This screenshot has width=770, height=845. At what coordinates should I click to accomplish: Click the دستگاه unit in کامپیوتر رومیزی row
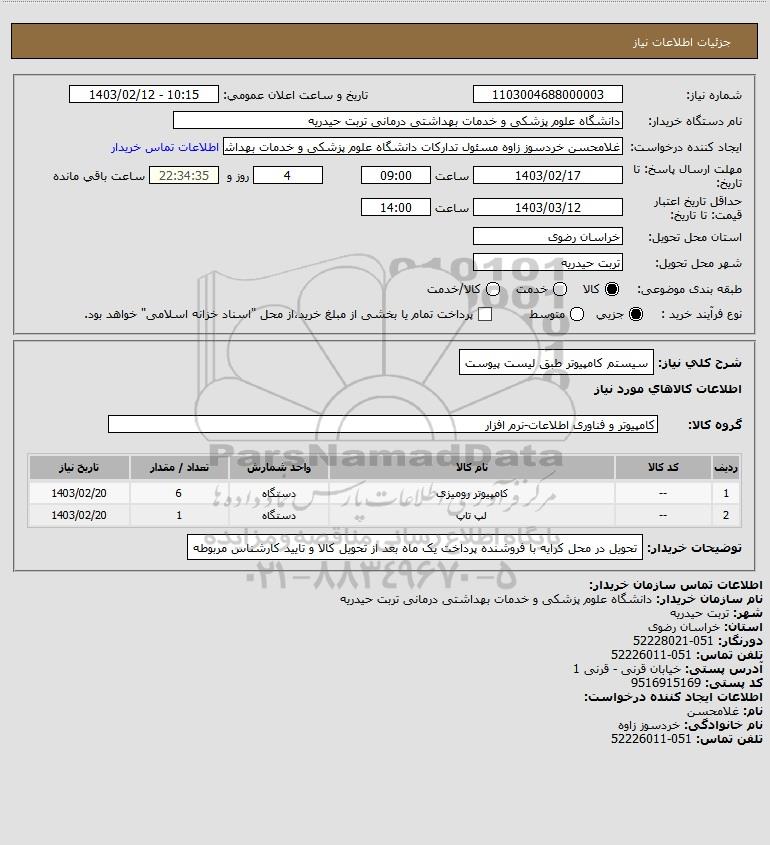pos(279,493)
